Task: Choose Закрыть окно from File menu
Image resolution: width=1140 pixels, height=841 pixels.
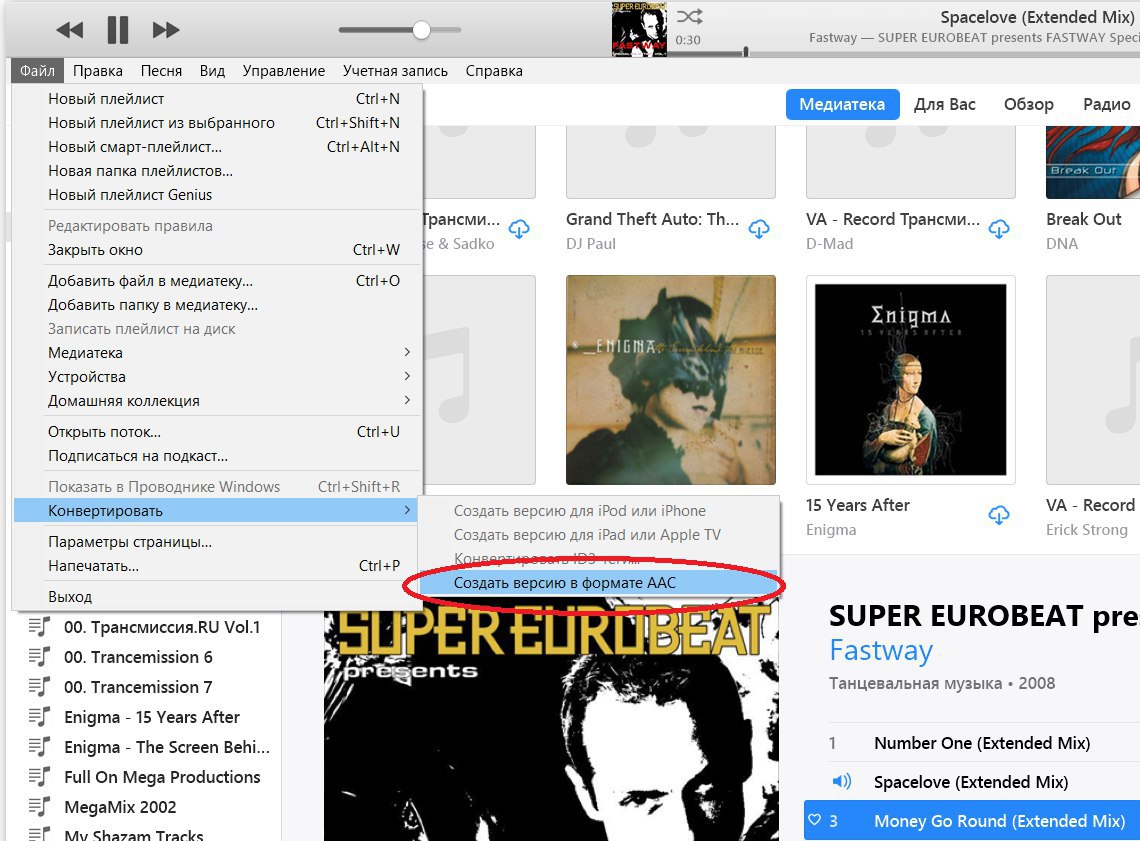Action: [x=217, y=249]
